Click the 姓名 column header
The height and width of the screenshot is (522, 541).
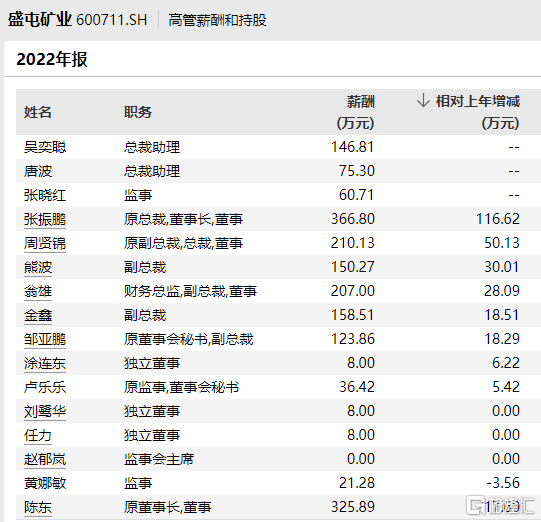[38, 112]
